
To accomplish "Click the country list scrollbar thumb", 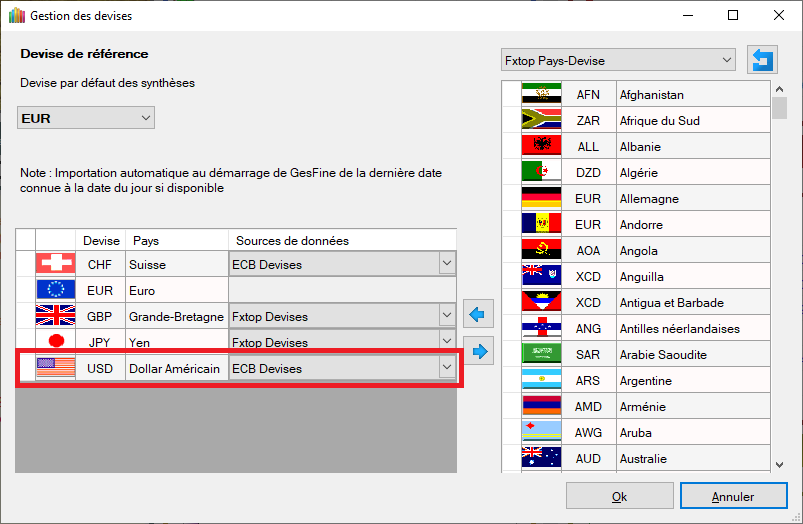I will (779, 108).
